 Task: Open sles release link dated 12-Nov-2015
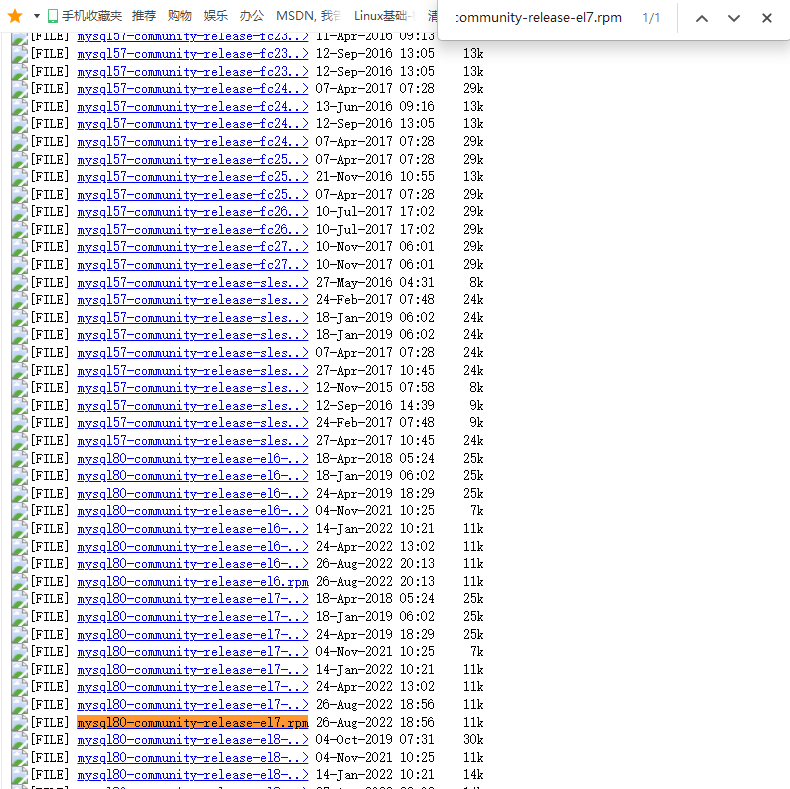[192, 388]
